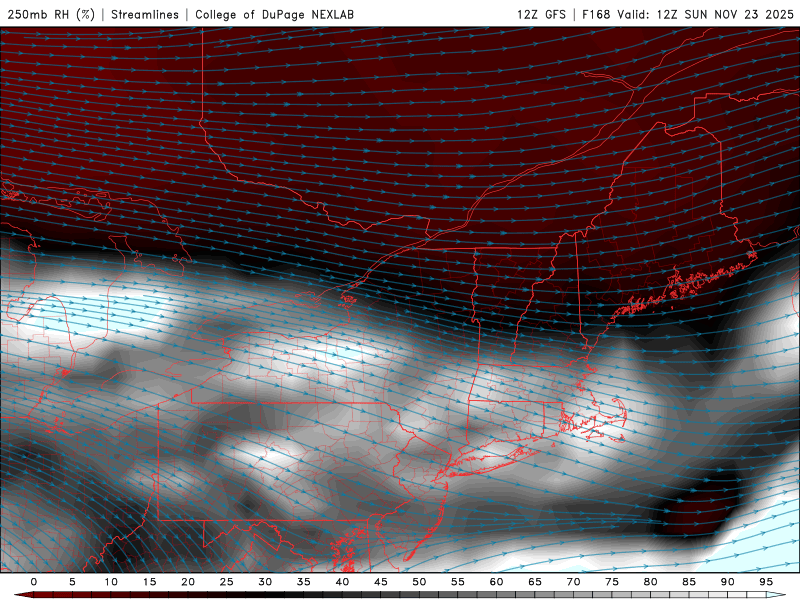Click the "Valid: 12Z SUN NOV 23 2025" text
This screenshot has height=600, width=800.
(706, 14)
